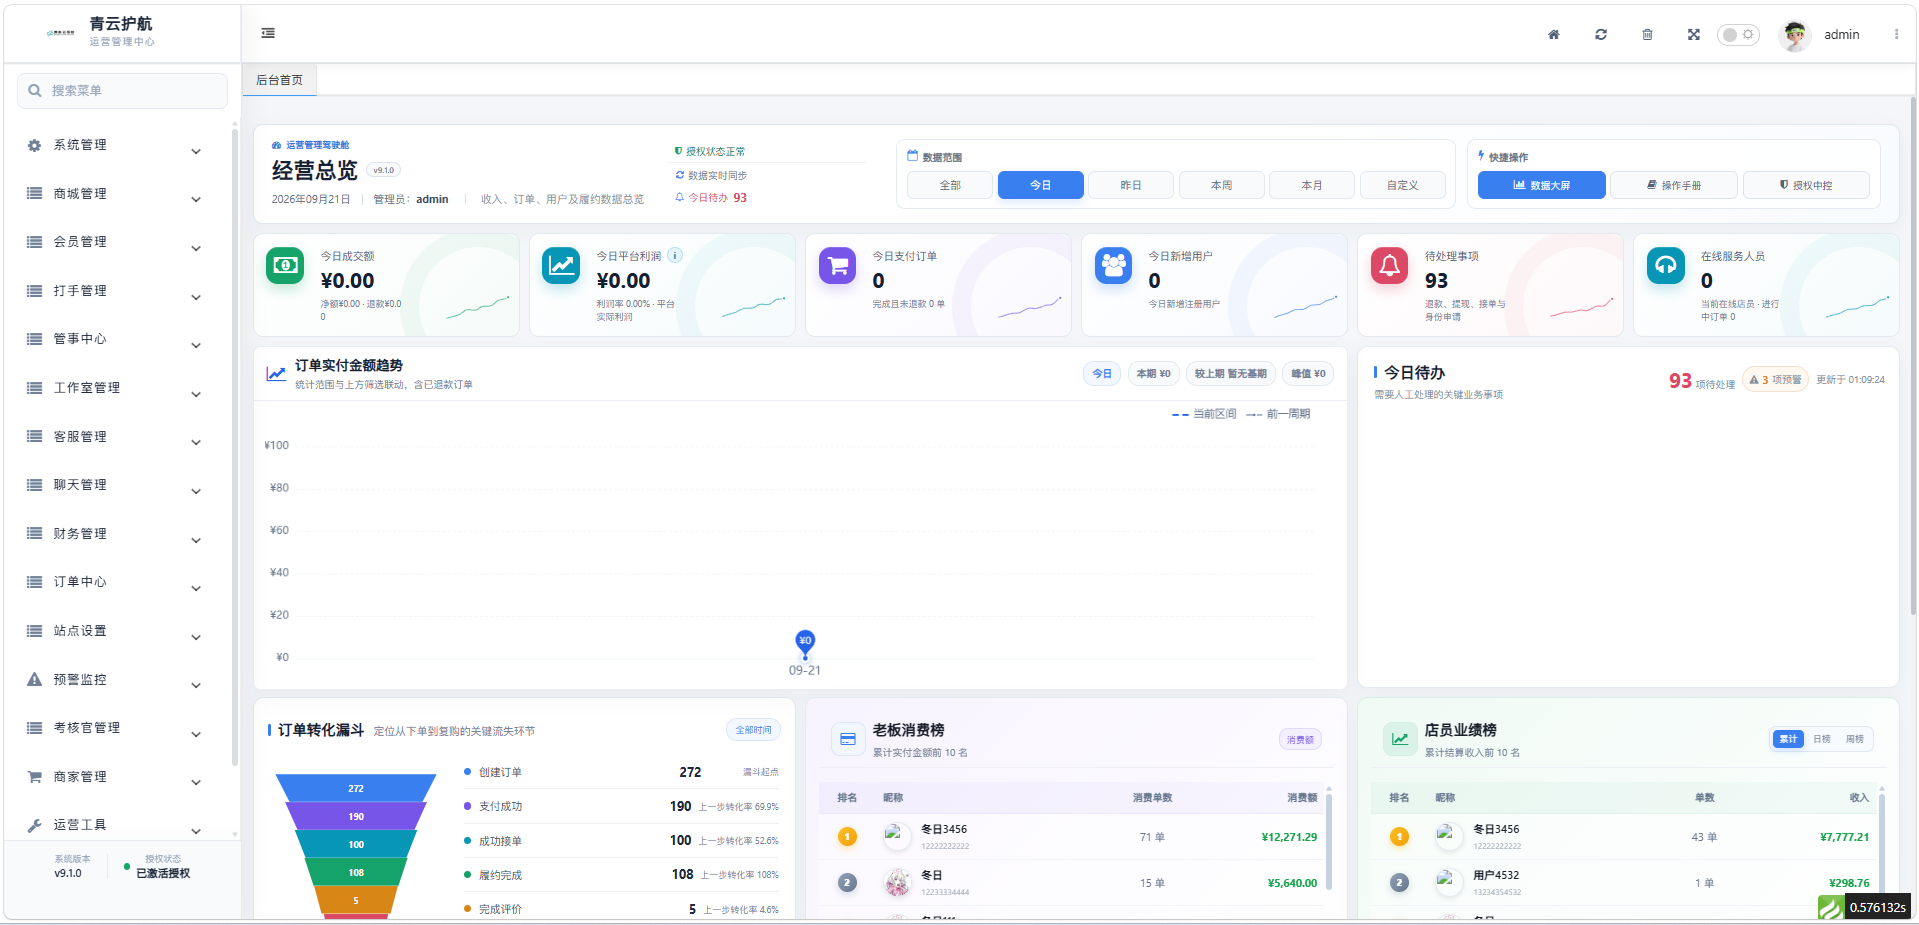Collapse sidebar with hamburger menu icon
The height and width of the screenshot is (925, 1919).
[x=268, y=33]
